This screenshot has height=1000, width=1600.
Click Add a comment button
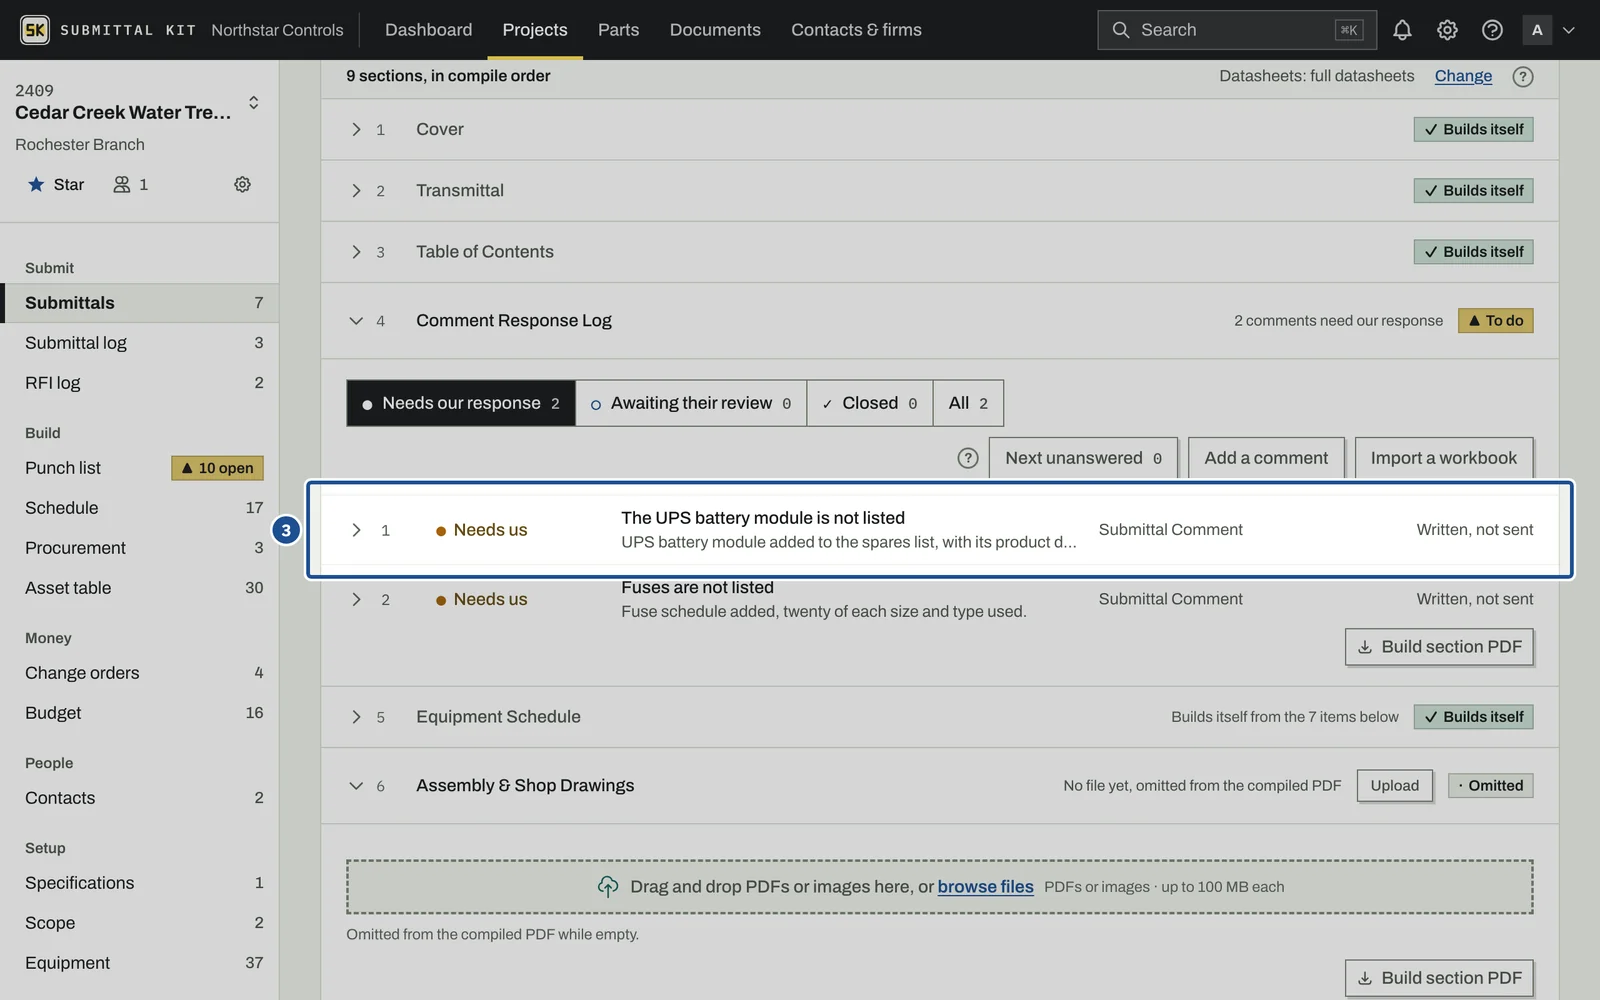(x=1266, y=458)
